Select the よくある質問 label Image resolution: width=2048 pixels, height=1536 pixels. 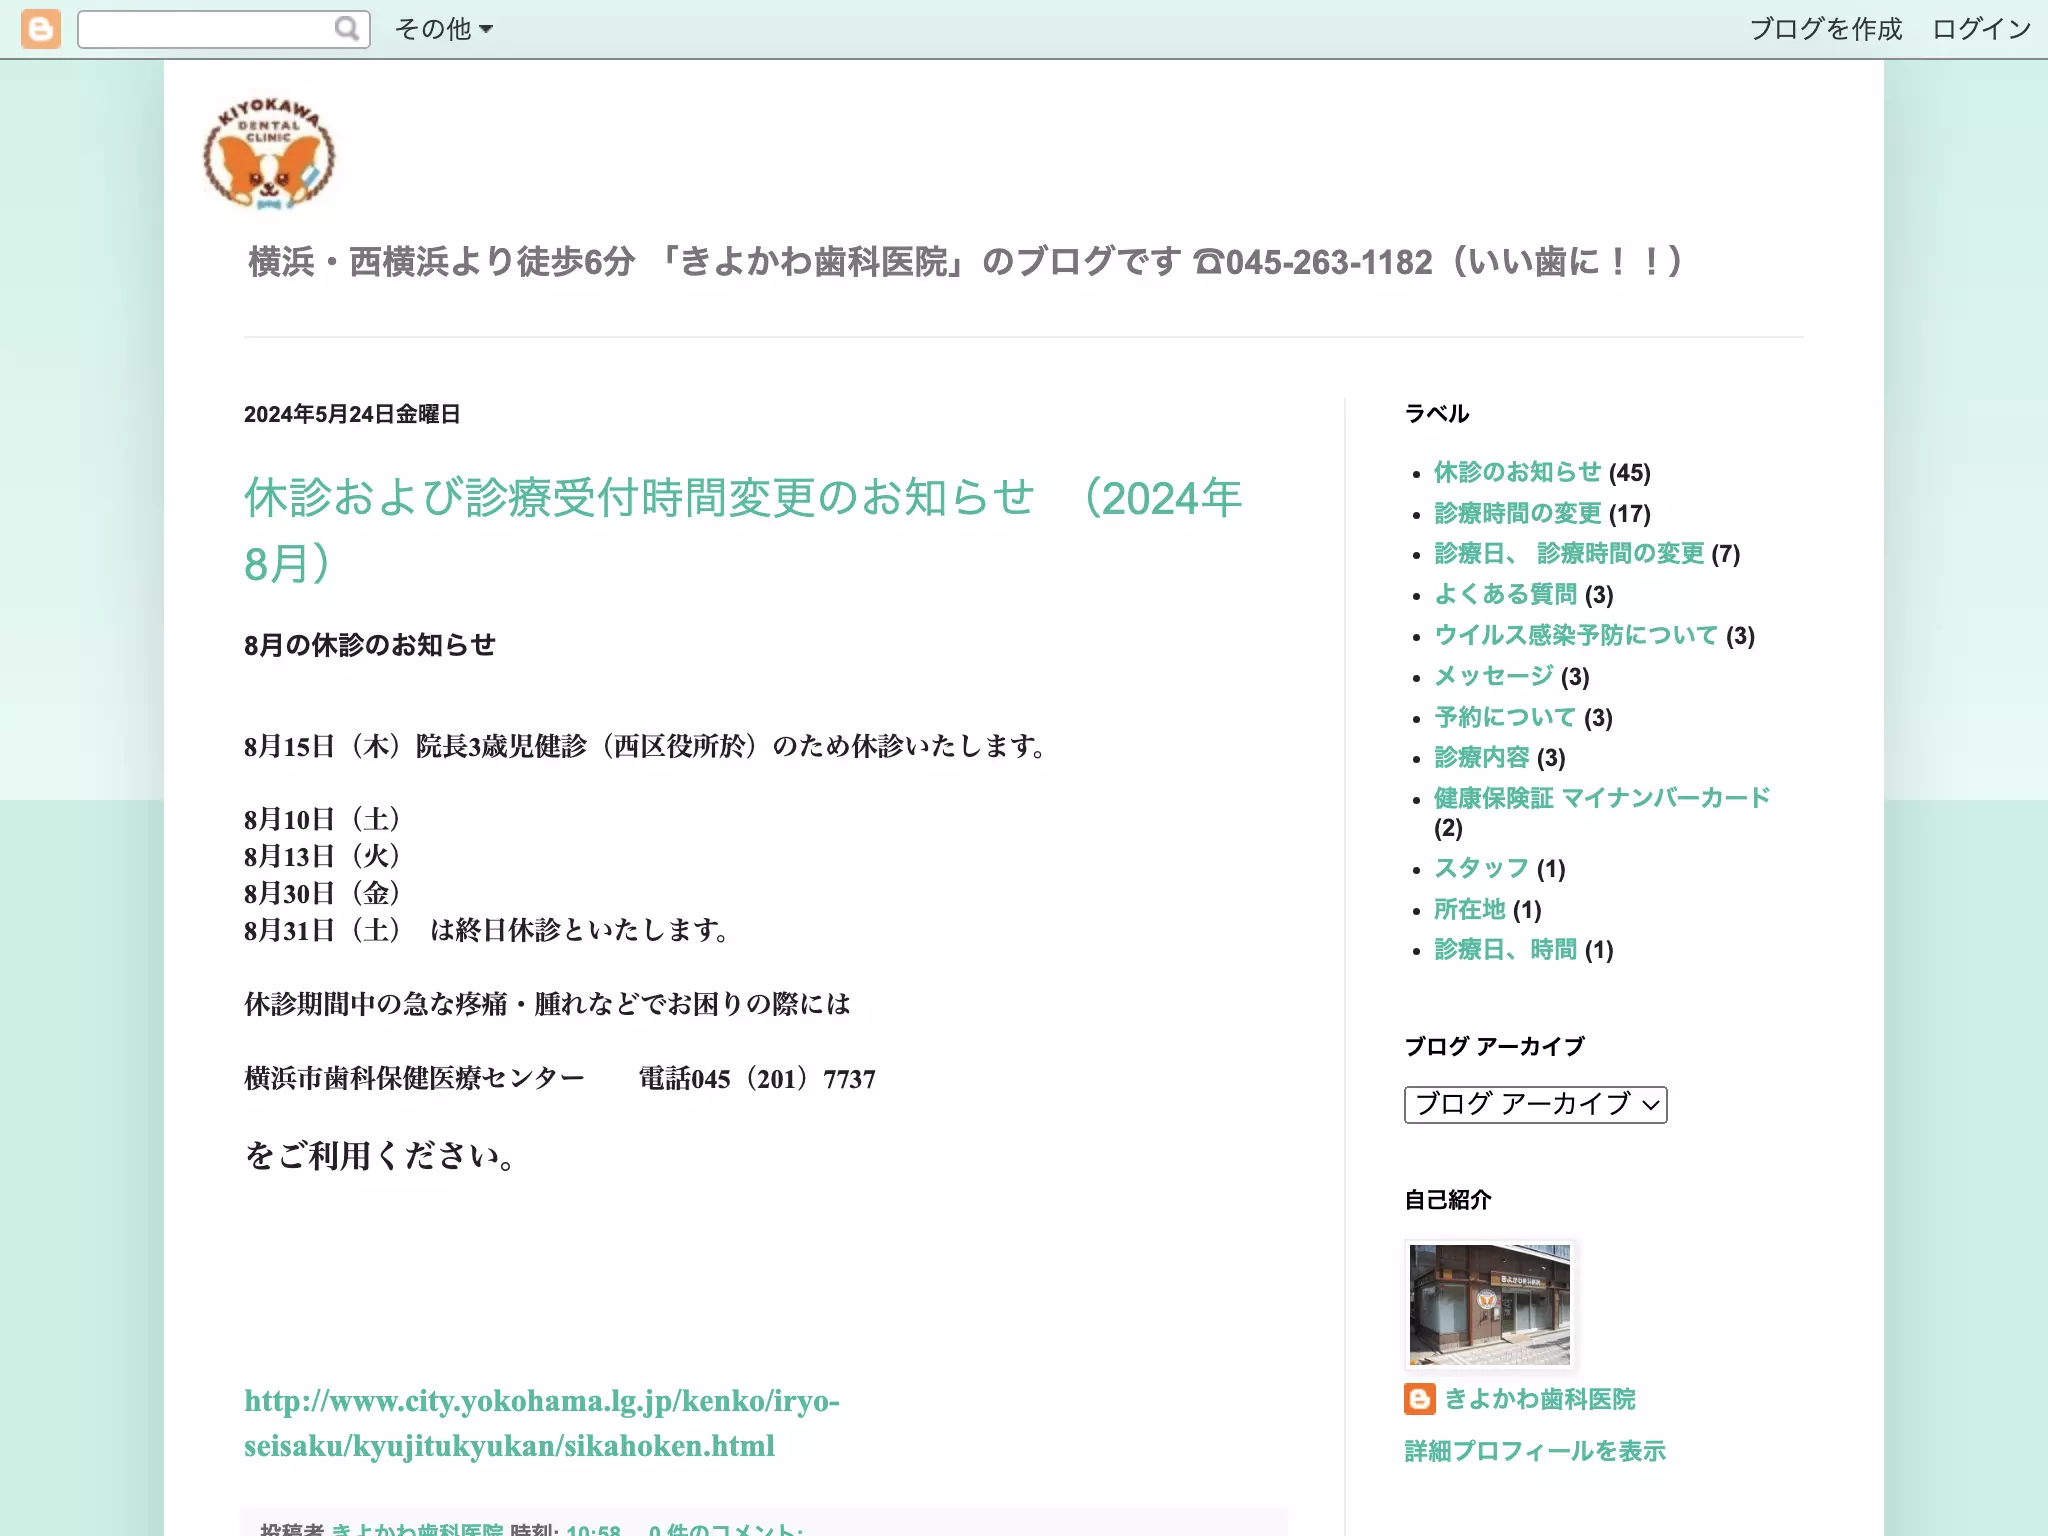[1505, 594]
